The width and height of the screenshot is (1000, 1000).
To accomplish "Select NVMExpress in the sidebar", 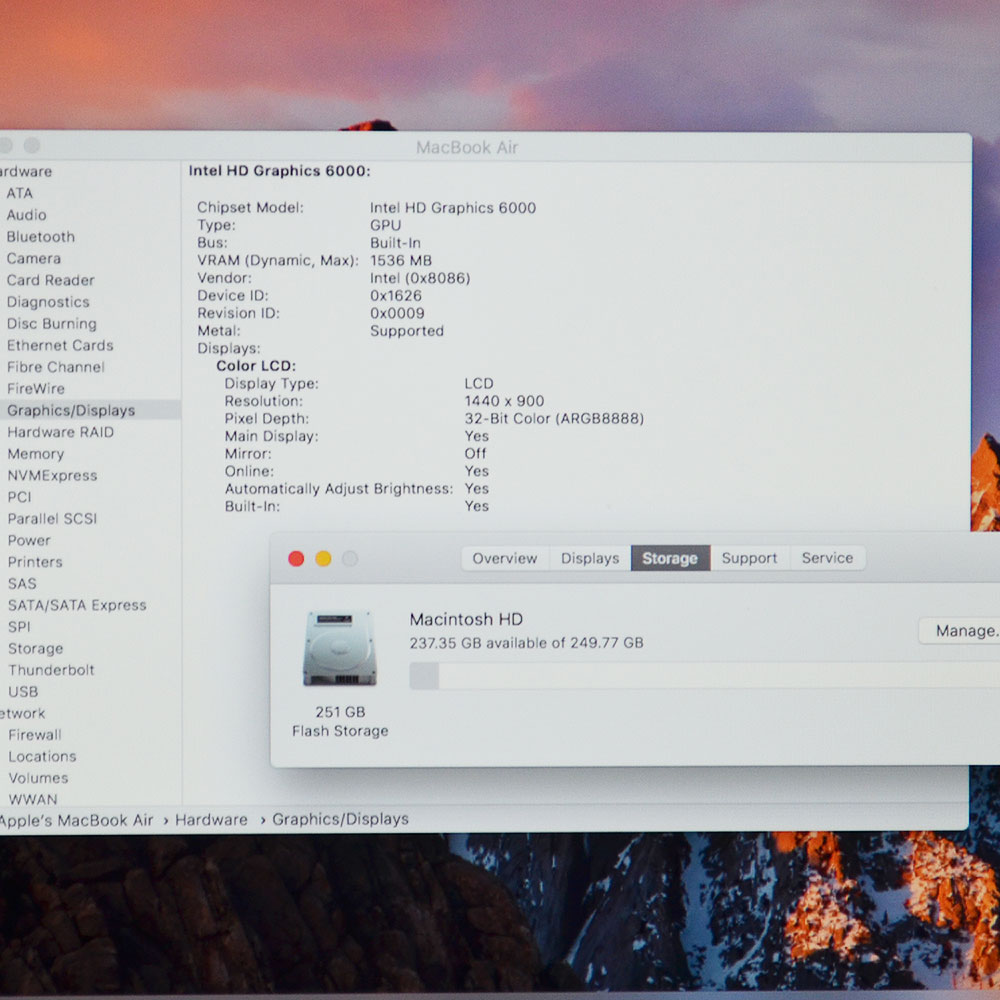I will click(52, 475).
